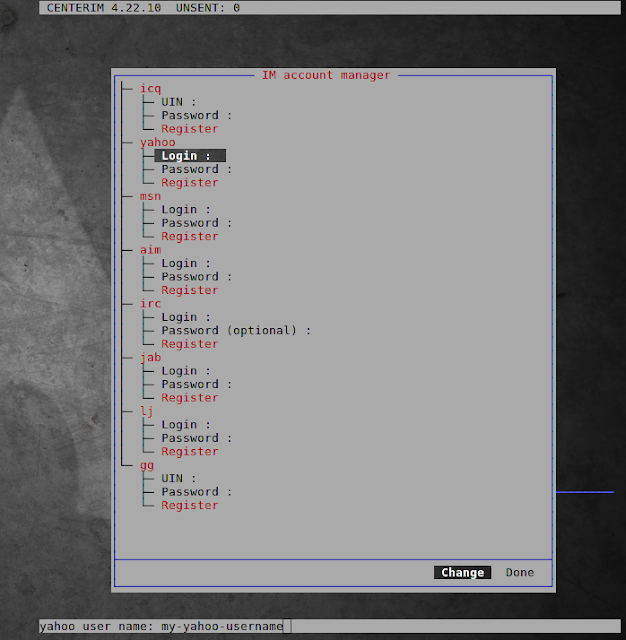Viewport: 626px width, 640px height.
Task: Select Password row under lj
Action: [197, 438]
